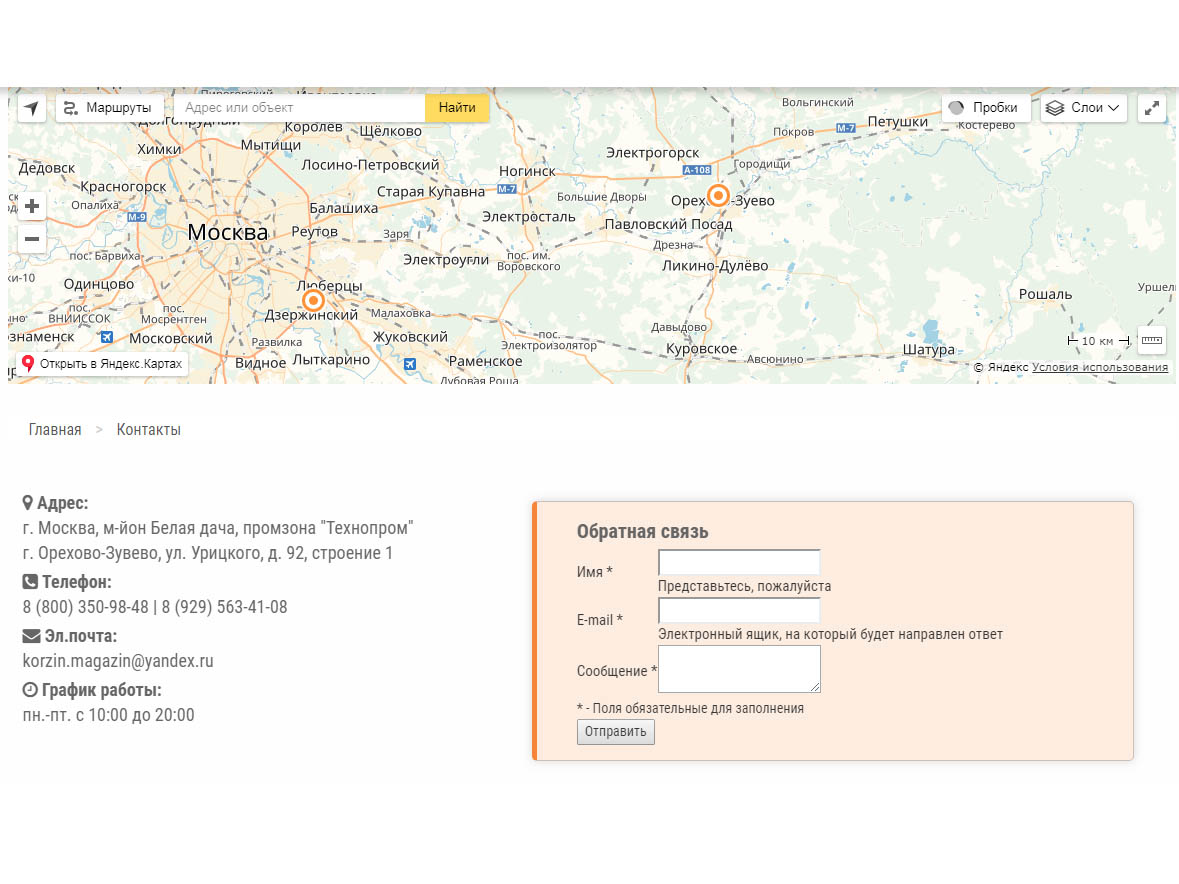
Task: Toggle the Пробки traffic layer
Action: [x=985, y=108]
